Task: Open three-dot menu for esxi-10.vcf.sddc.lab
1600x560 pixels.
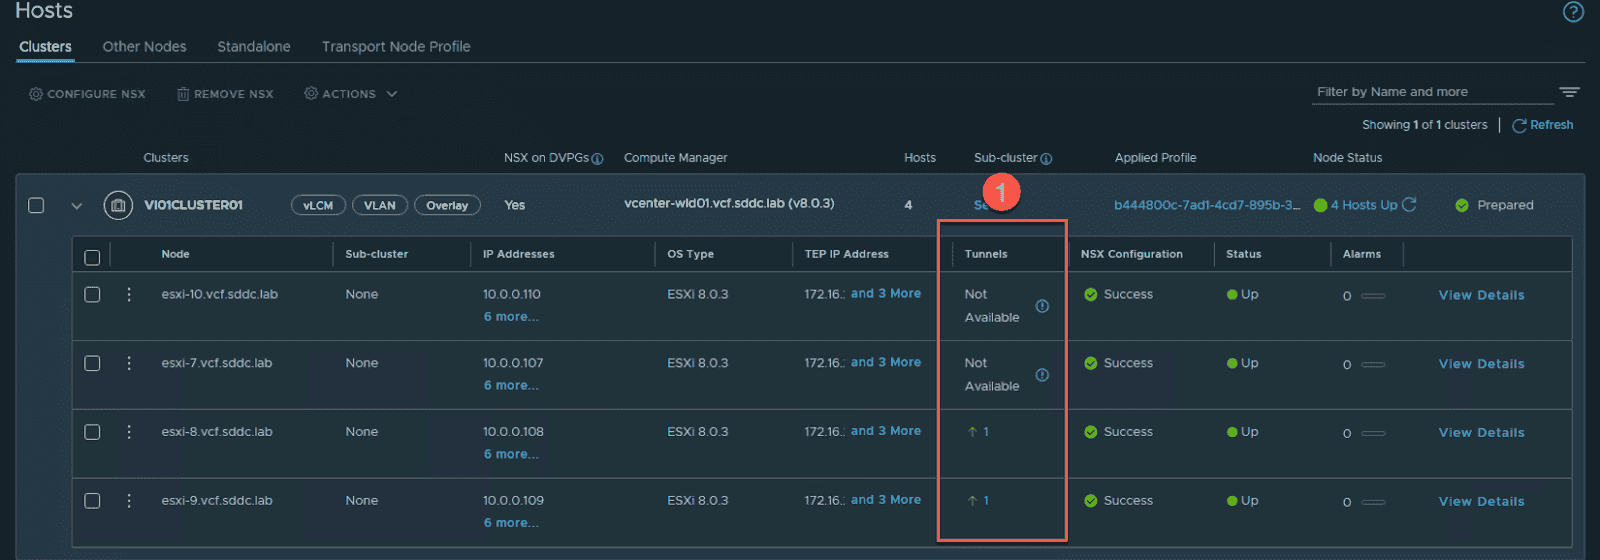Action: (x=129, y=295)
